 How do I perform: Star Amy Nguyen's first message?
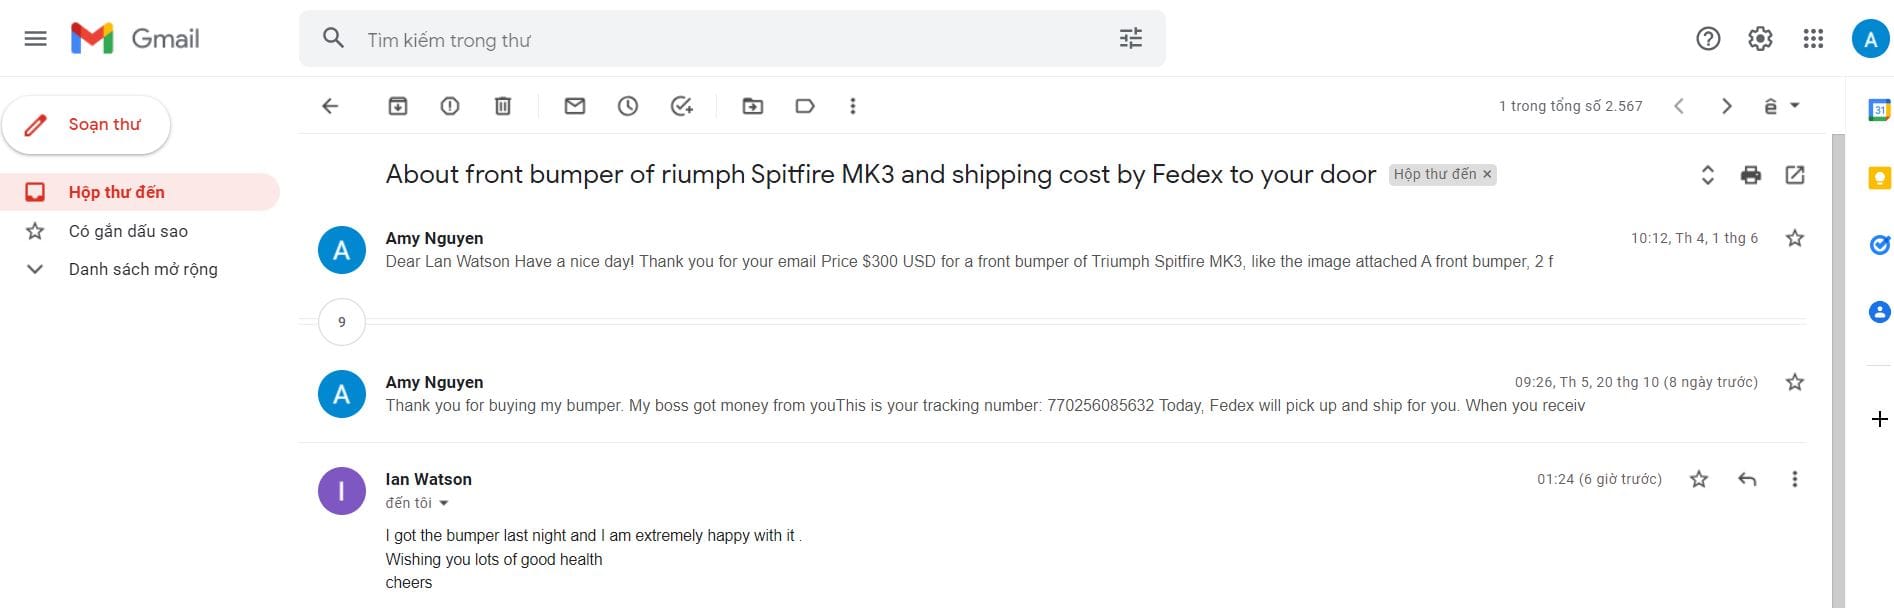[x=1795, y=238]
